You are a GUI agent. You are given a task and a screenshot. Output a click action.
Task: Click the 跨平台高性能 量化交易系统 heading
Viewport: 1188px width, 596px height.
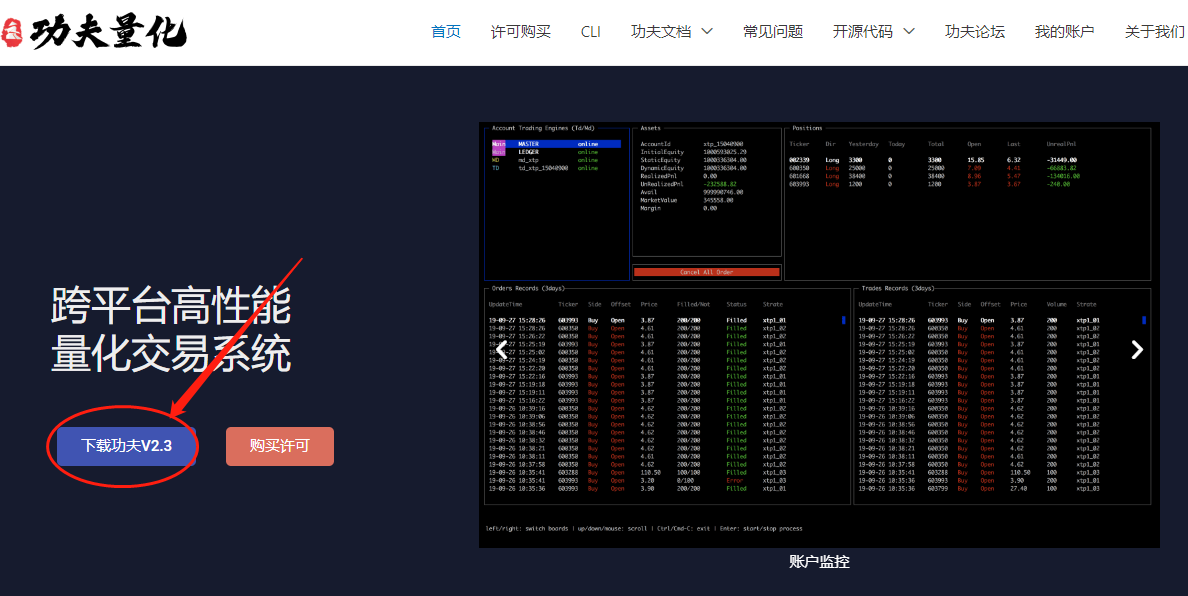[x=171, y=329]
